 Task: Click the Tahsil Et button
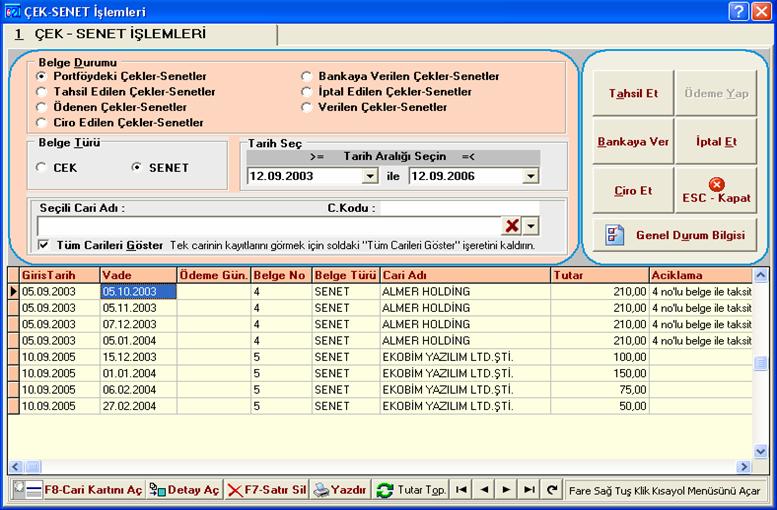pyautogui.click(x=633, y=93)
